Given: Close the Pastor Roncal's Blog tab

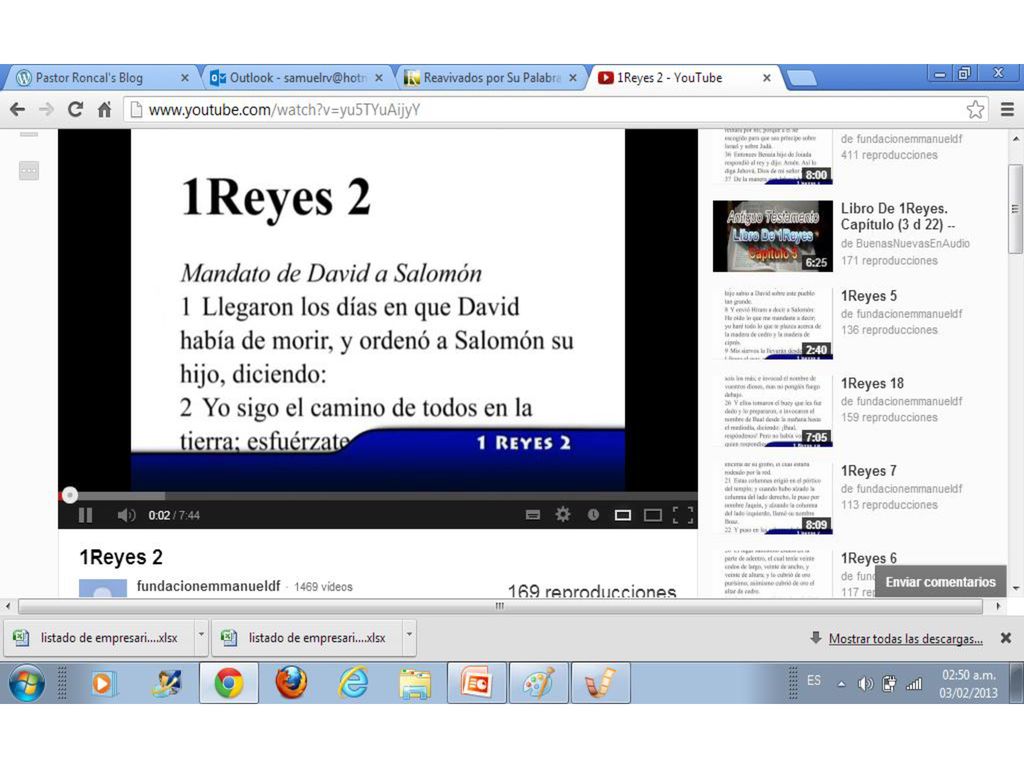Looking at the screenshot, I should (x=185, y=78).
